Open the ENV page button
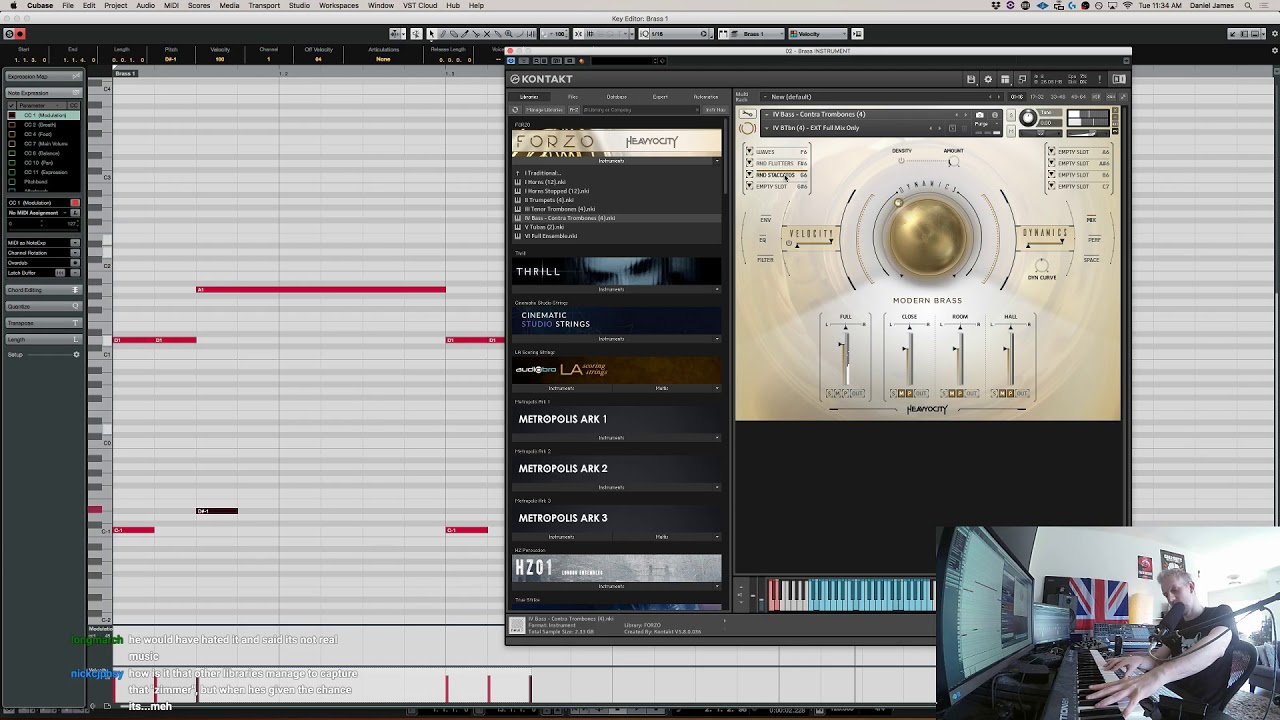 click(766, 220)
